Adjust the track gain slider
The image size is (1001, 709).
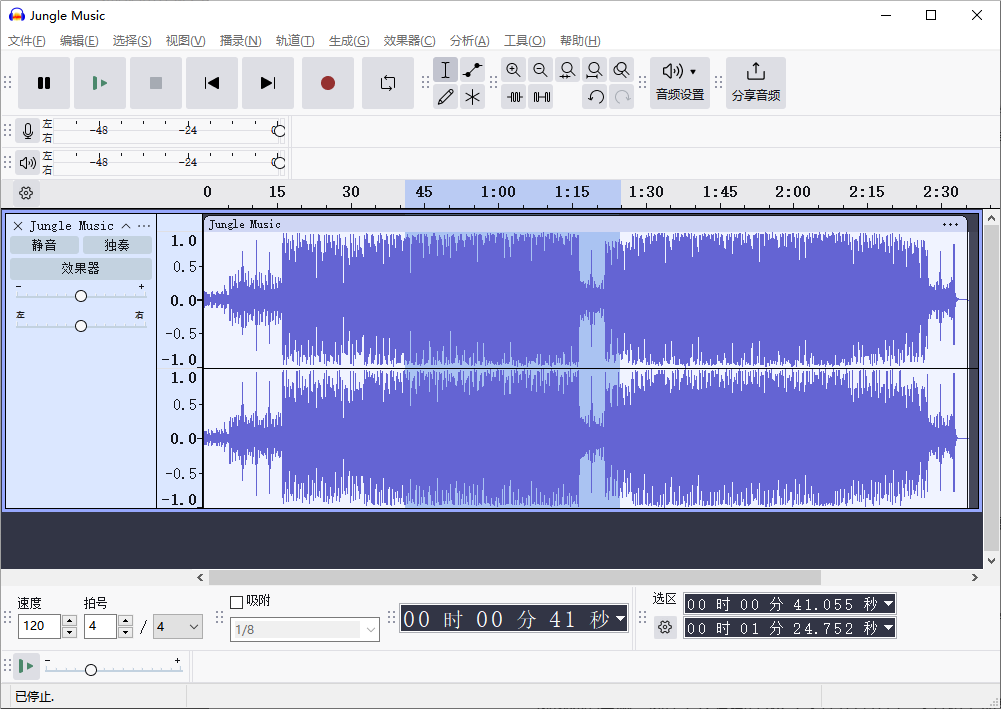coord(80,295)
